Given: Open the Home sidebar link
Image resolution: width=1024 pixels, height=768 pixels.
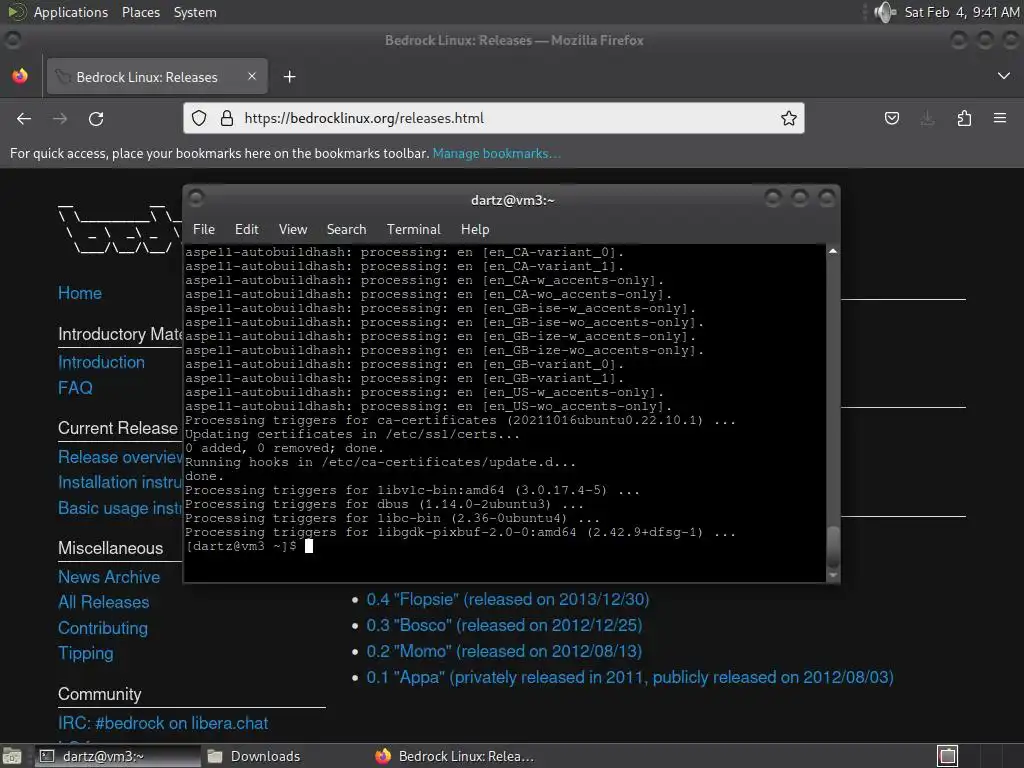Looking at the screenshot, I should tap(80, 293).
